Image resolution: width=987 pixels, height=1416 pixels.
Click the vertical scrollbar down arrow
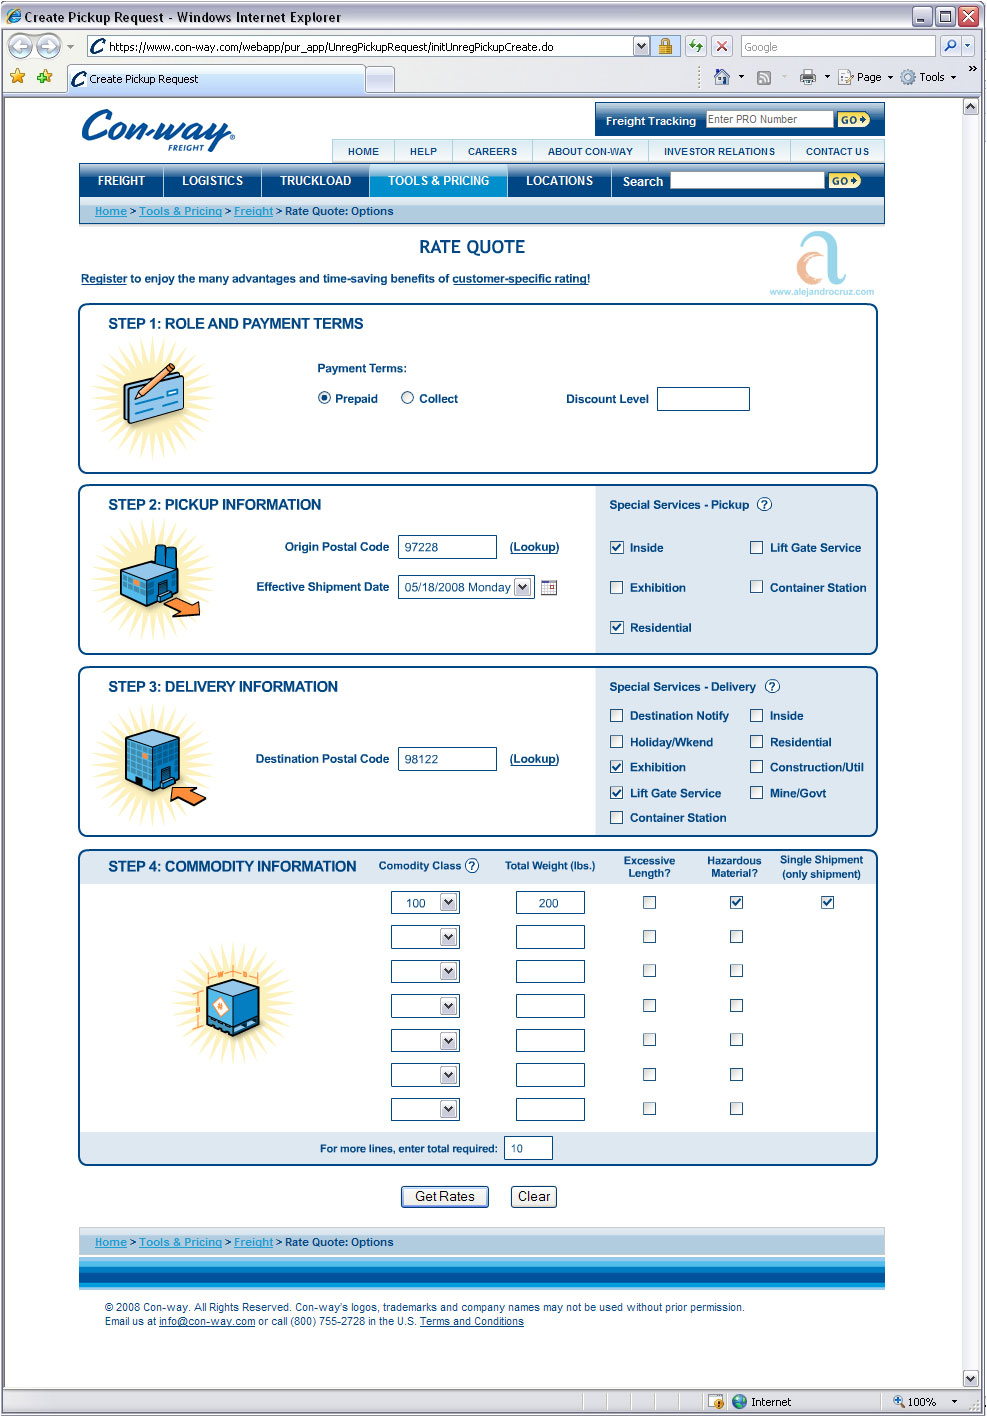(x=970, y=1378)
